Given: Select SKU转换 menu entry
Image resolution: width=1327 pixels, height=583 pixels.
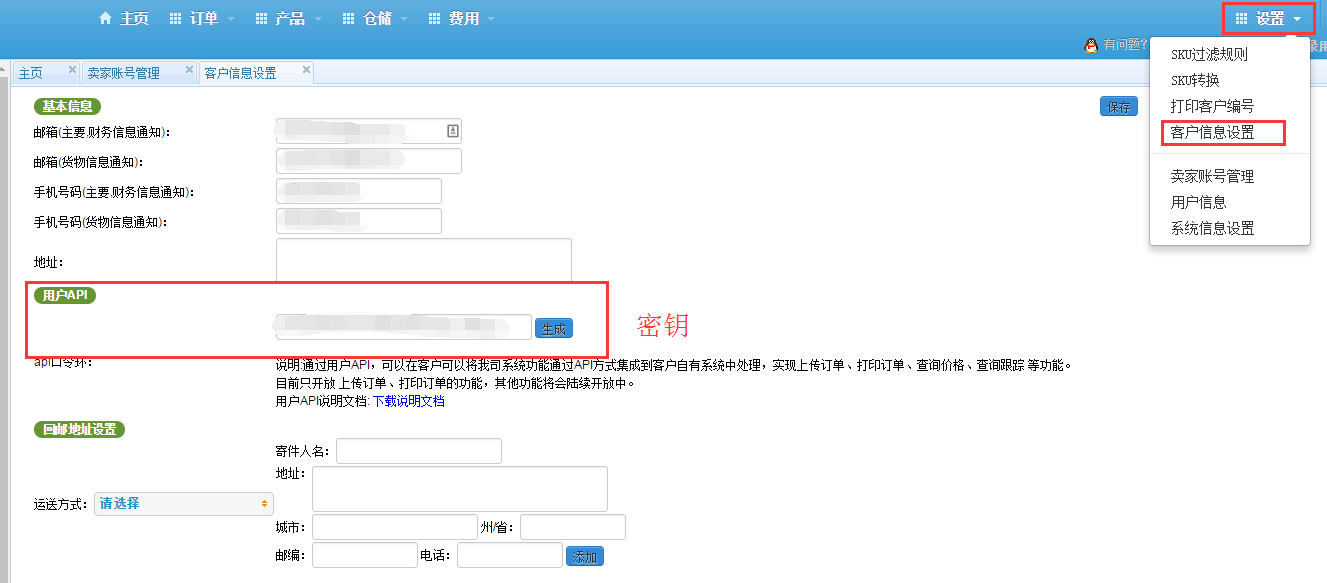Looking at the screenshot, I should pos(1195,80).
